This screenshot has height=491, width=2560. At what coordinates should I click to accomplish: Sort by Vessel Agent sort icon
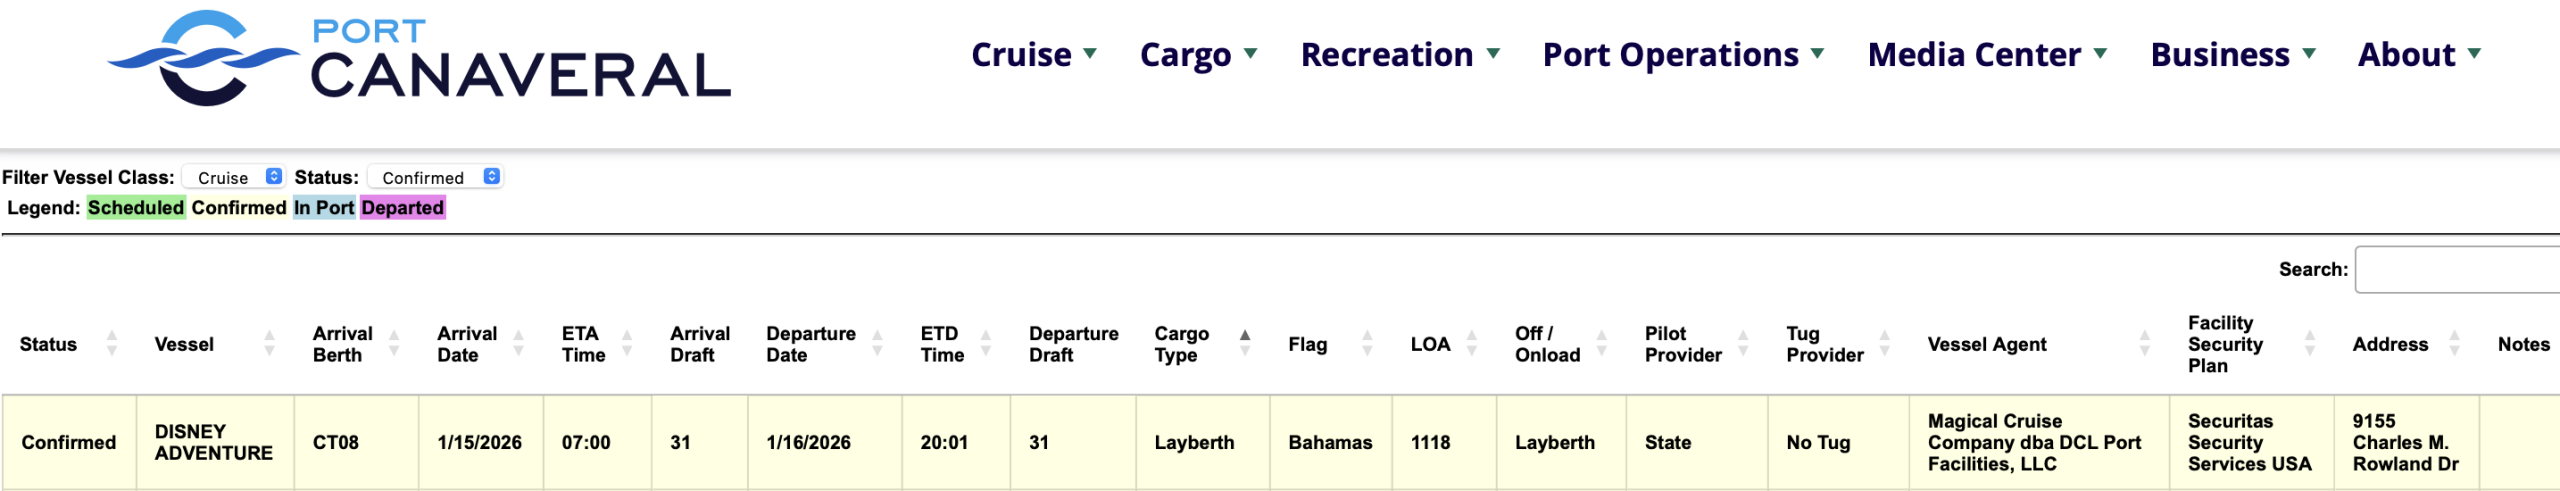2144,344
